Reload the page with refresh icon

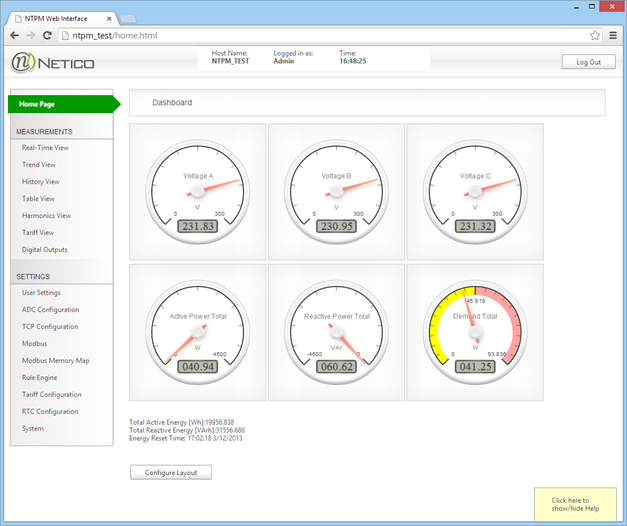pyautogui.click(x=47, y=36)
